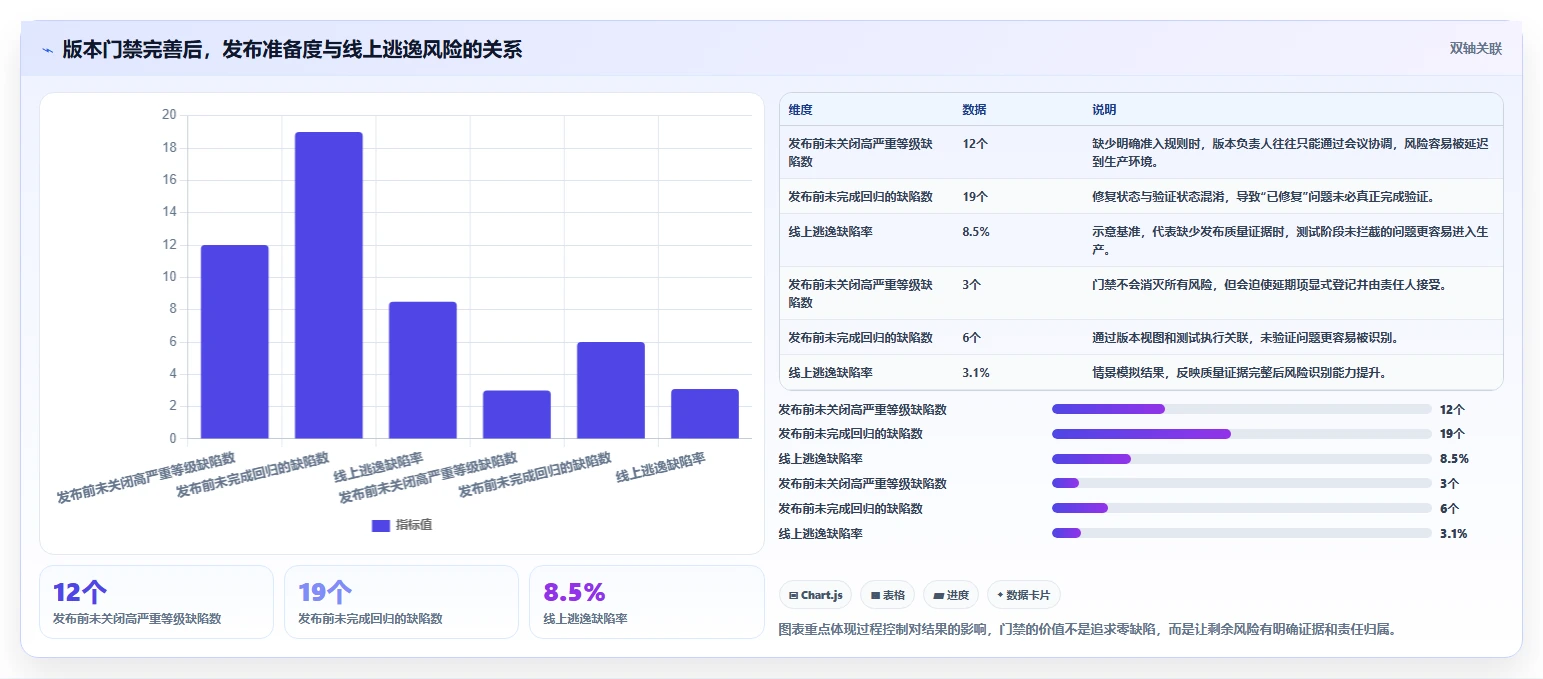Click the first chart bar at value 12

point(235,341)
